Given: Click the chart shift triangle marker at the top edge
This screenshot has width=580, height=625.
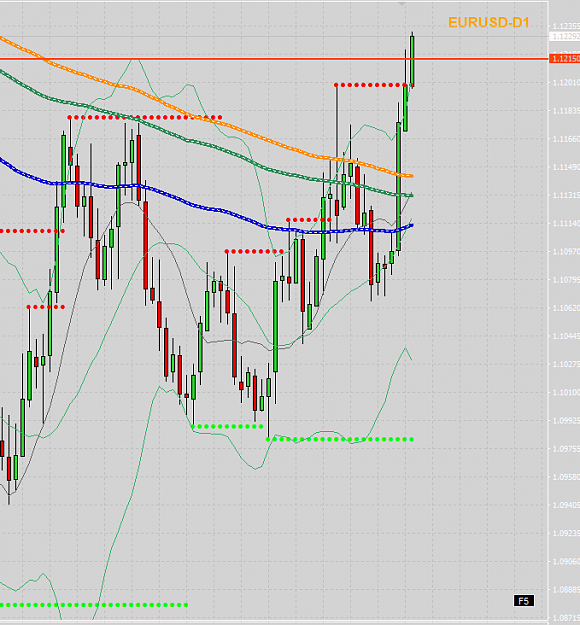Looking at the screenshot, I should pyautogui.click(x=402, y=4).
